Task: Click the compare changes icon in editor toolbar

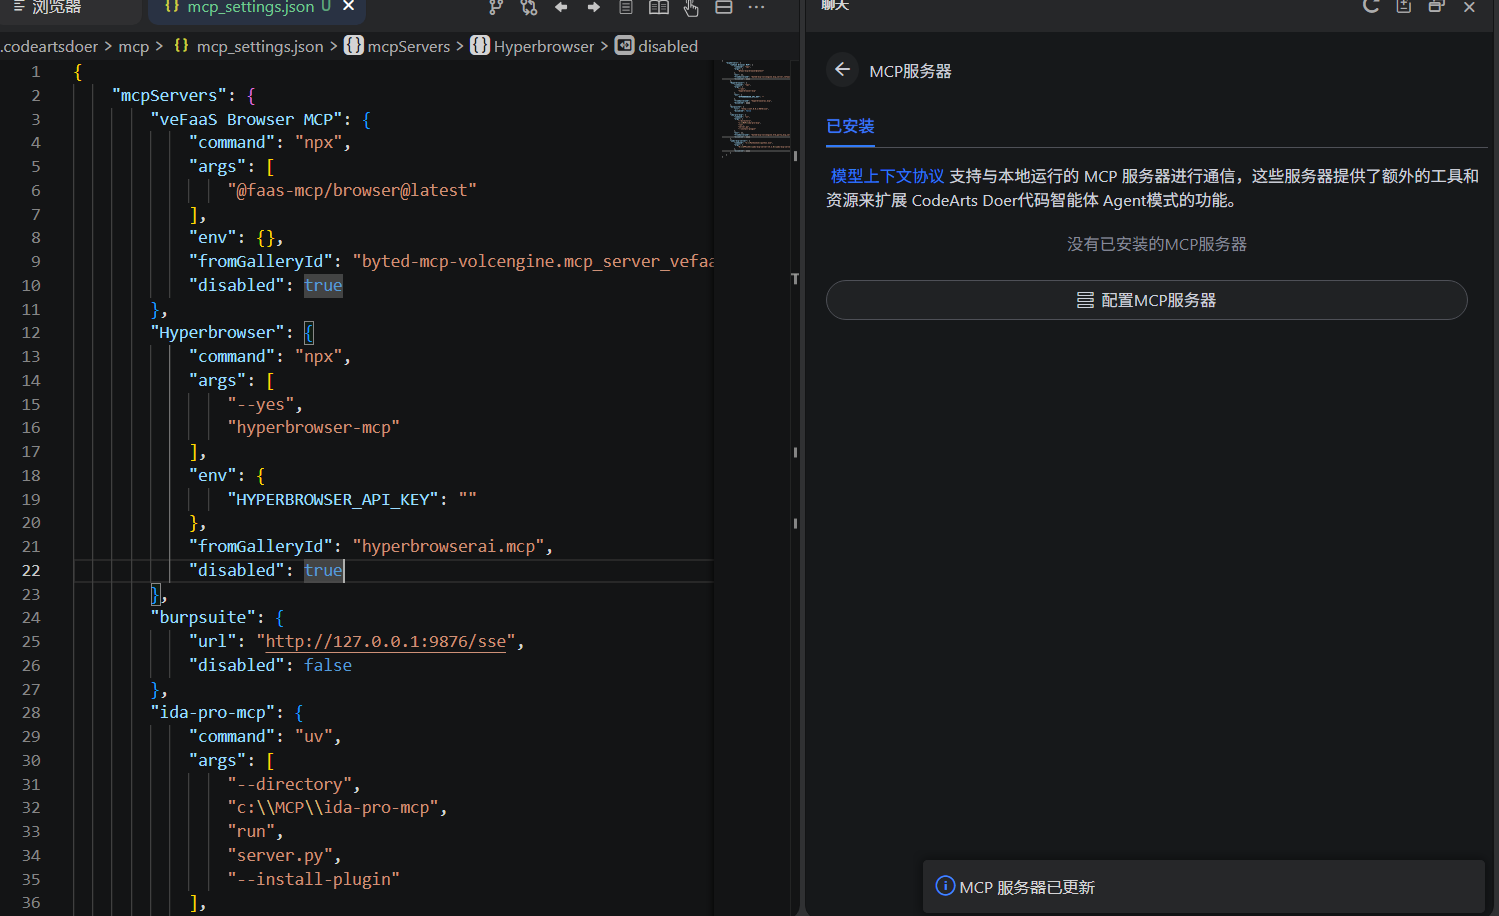Action: (x=529, y=7)
